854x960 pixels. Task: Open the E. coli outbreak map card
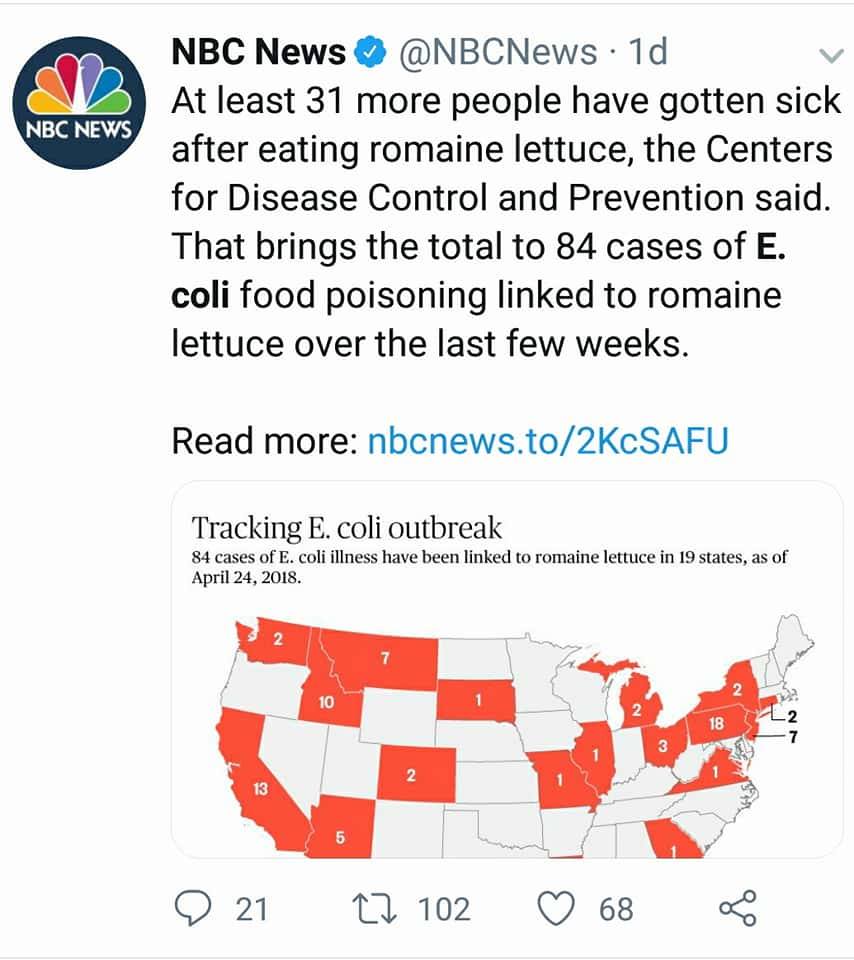[x=507, y=670]
